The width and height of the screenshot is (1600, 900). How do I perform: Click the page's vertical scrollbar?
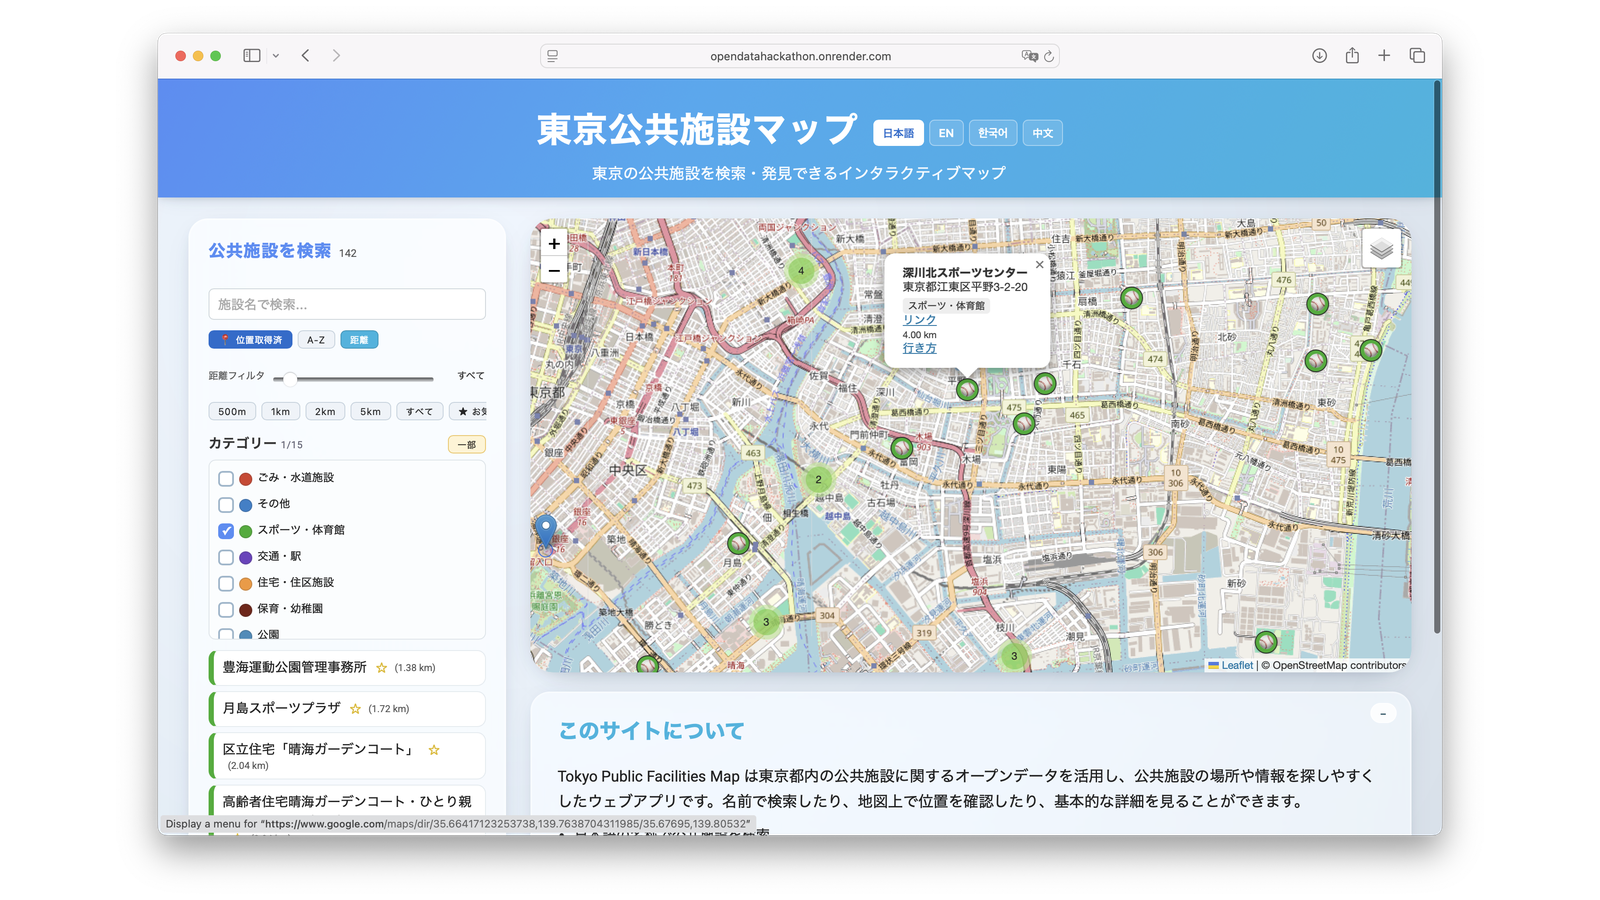(1437, 357)
